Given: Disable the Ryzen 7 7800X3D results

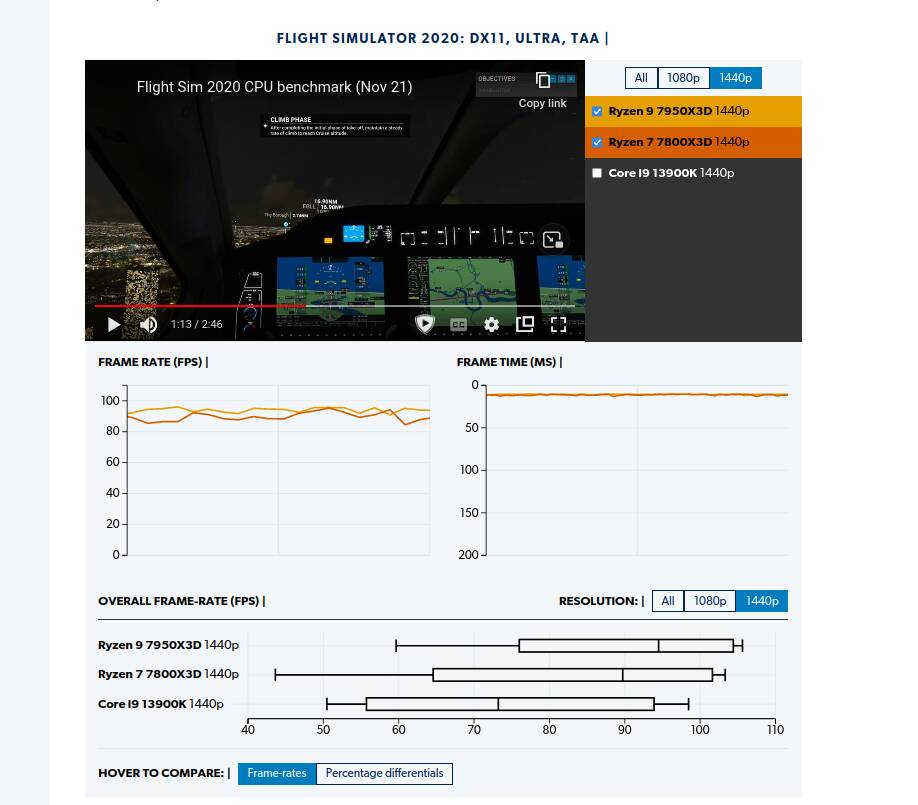Looking at the screenshot, I should pos(597,142).
